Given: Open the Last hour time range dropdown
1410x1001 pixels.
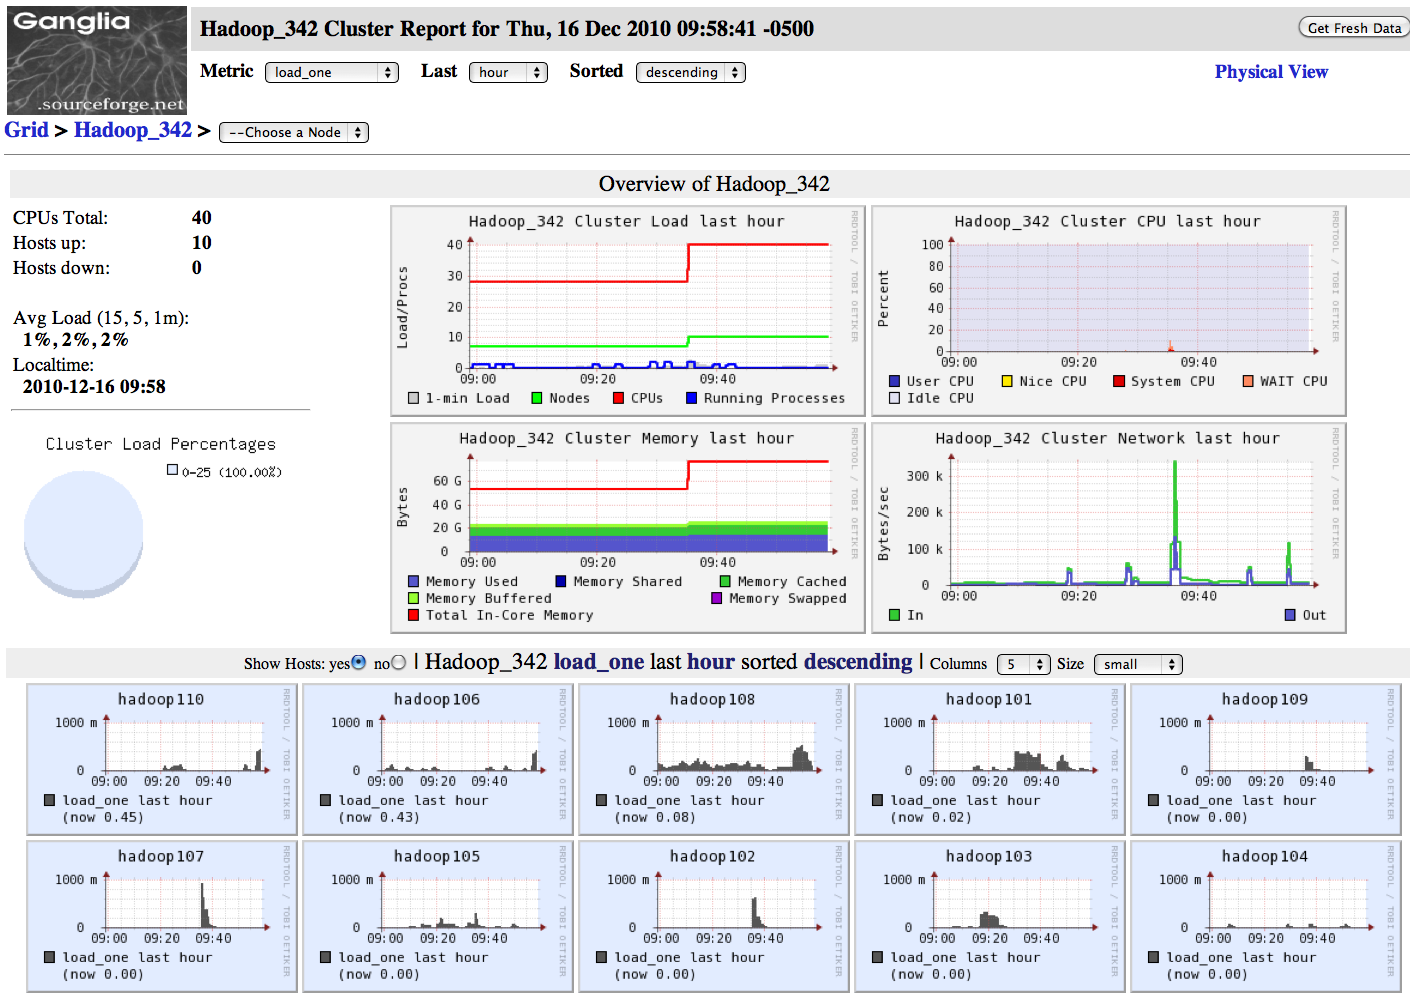Looking at the screenshot, I should [x=508, y=72].
